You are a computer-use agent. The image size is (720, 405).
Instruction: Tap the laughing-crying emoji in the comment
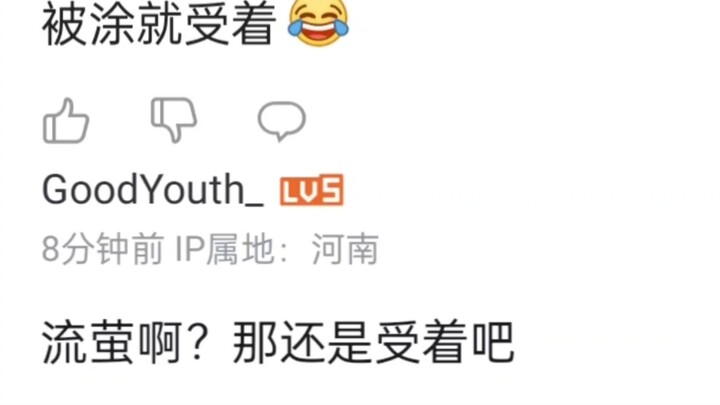coord(318,22)
